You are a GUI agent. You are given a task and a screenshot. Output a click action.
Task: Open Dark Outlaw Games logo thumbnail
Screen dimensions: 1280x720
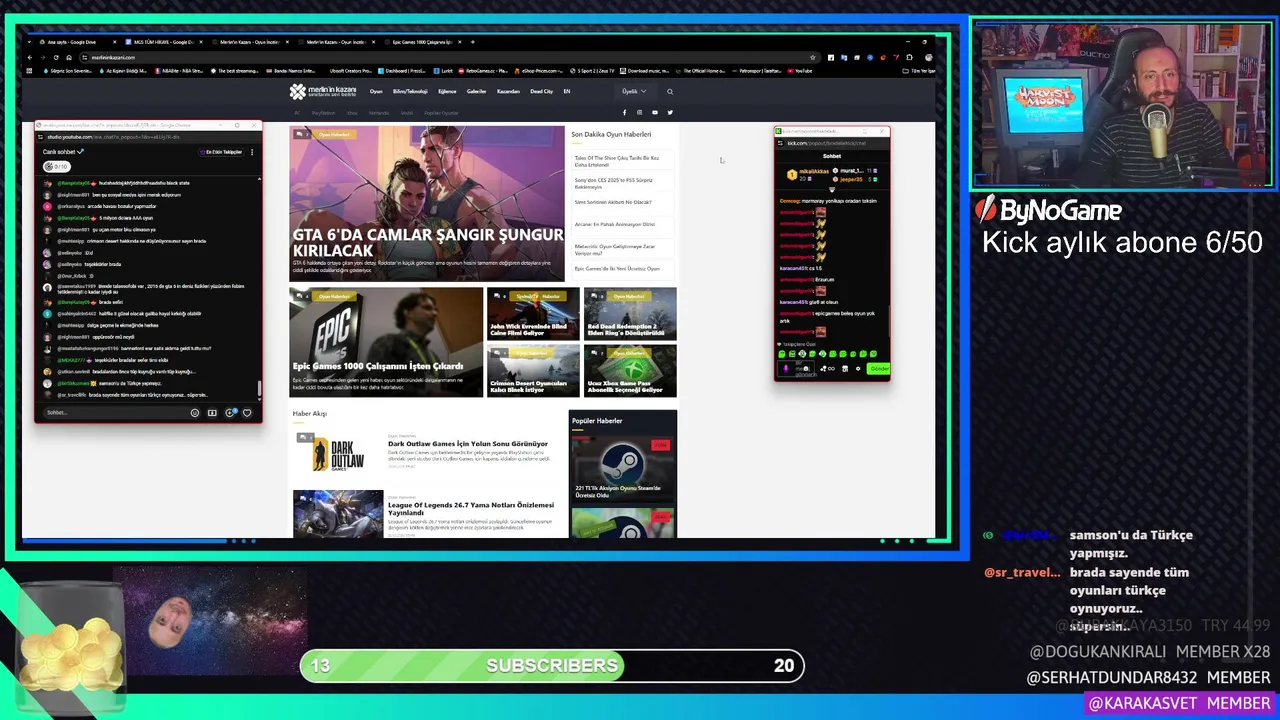point(338,455)
